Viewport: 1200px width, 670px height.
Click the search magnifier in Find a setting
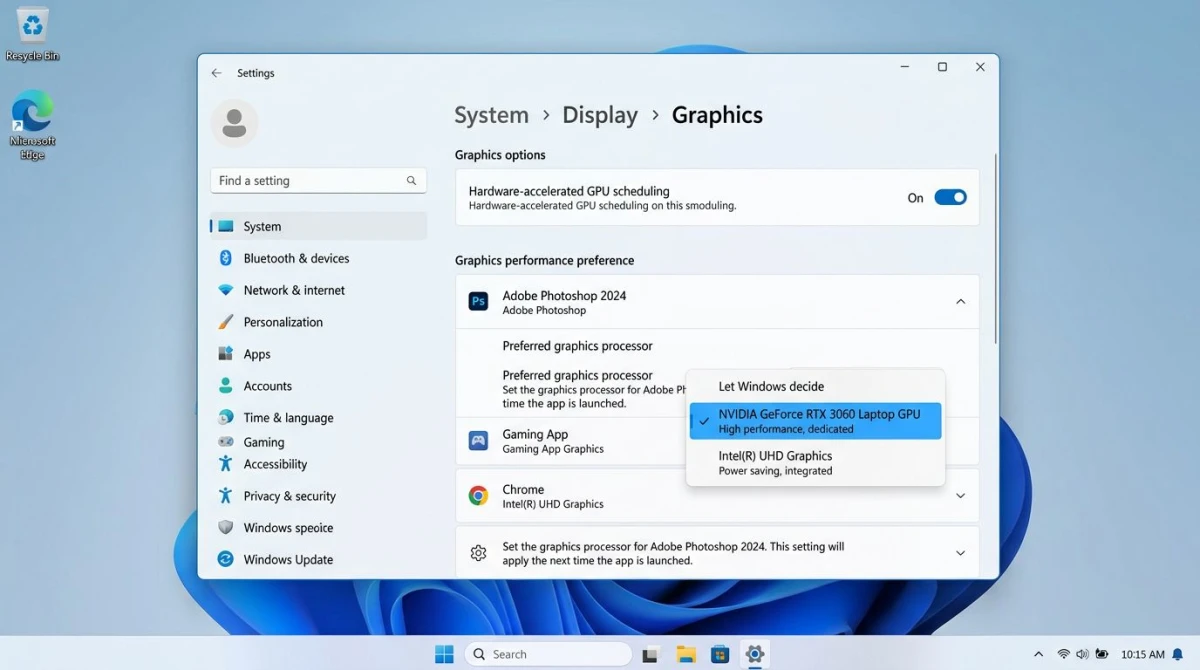(411, 181)
